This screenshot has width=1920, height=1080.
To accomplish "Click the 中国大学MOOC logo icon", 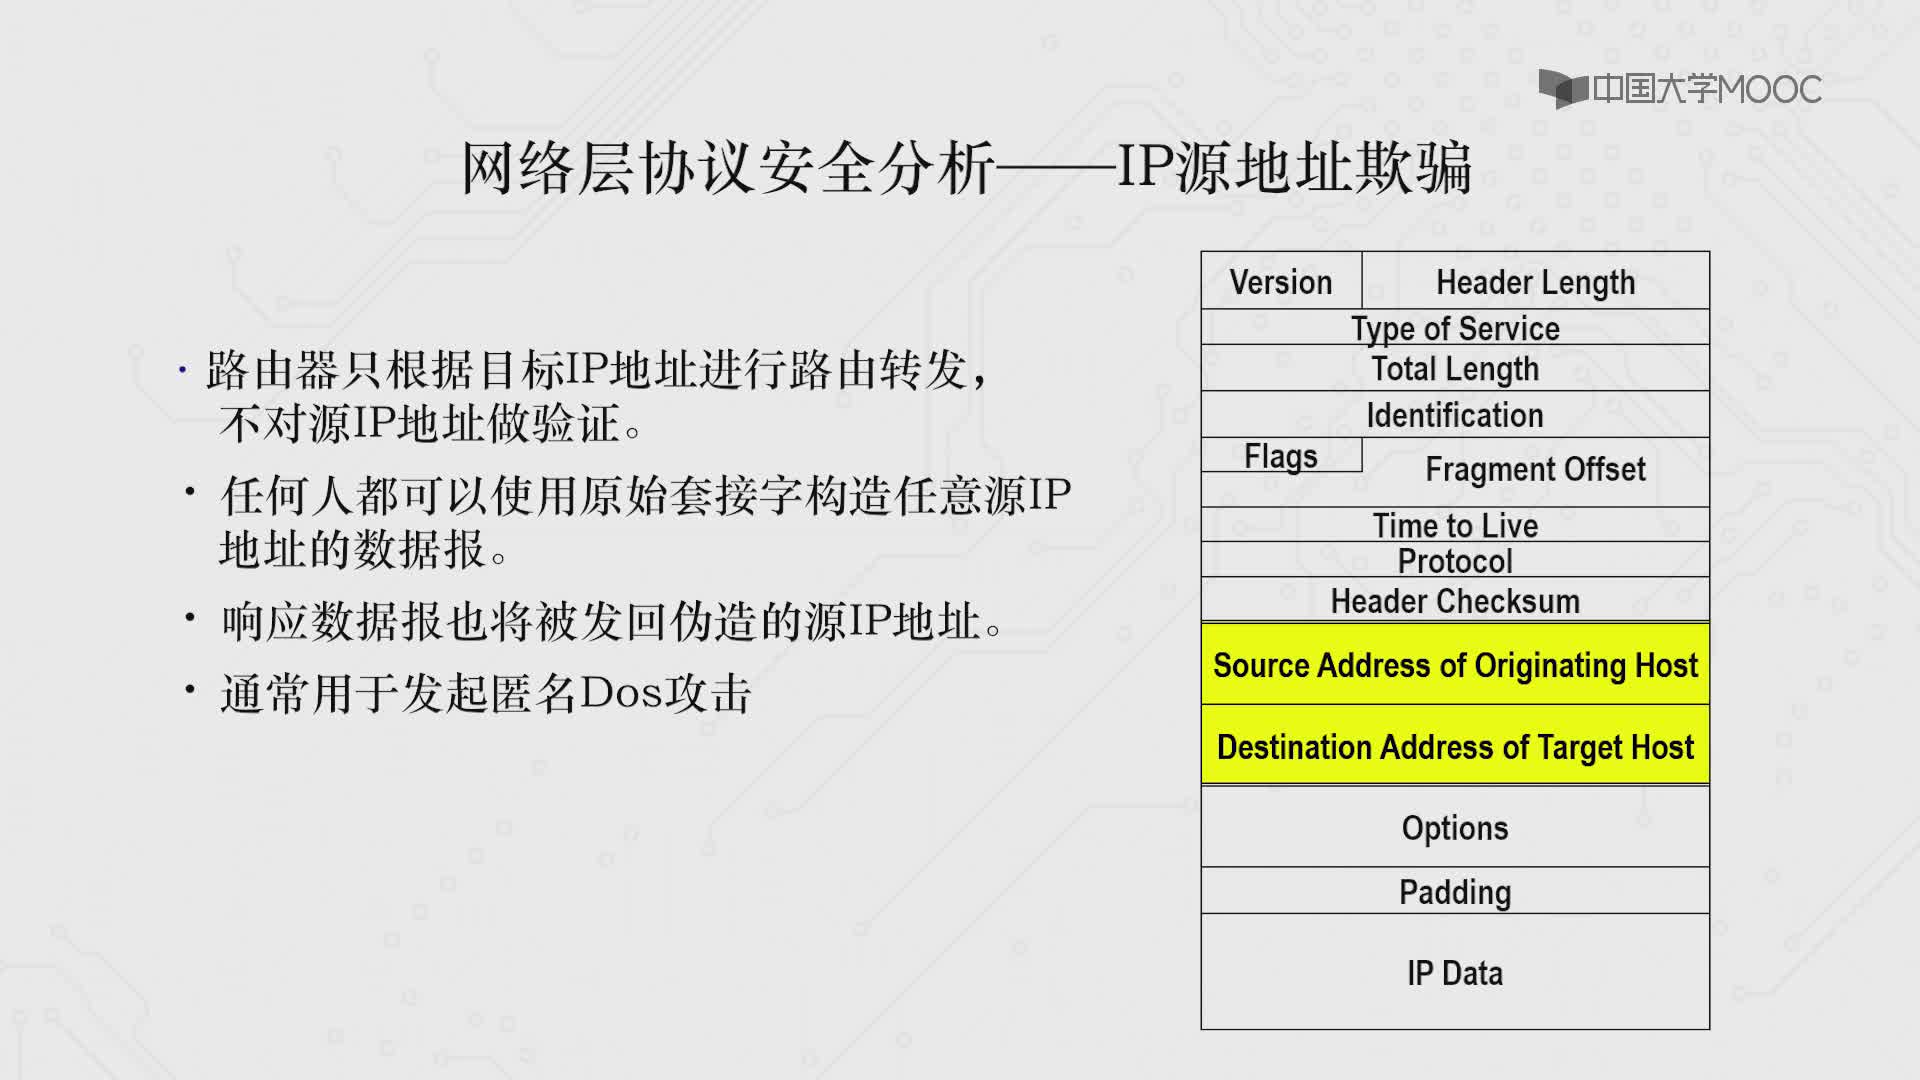I will [x=1565, y=86].
